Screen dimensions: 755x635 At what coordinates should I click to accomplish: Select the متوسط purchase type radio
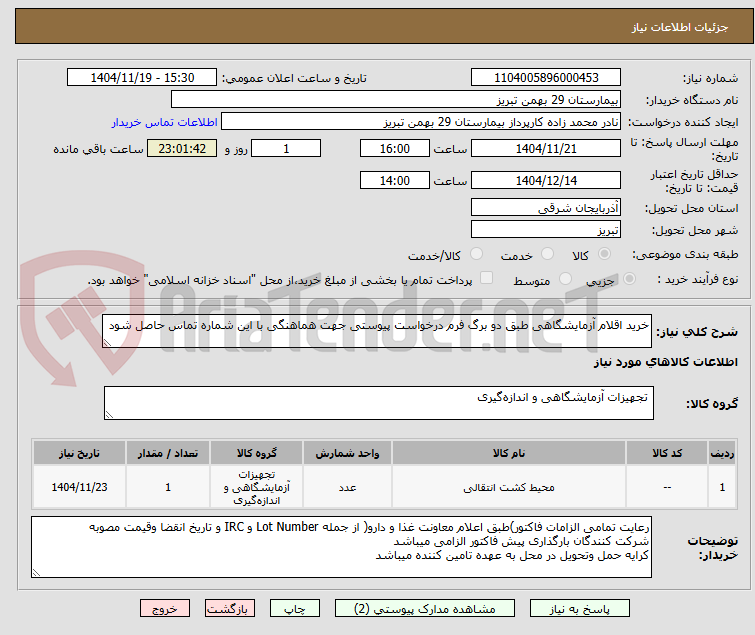[x=565, y=279]
